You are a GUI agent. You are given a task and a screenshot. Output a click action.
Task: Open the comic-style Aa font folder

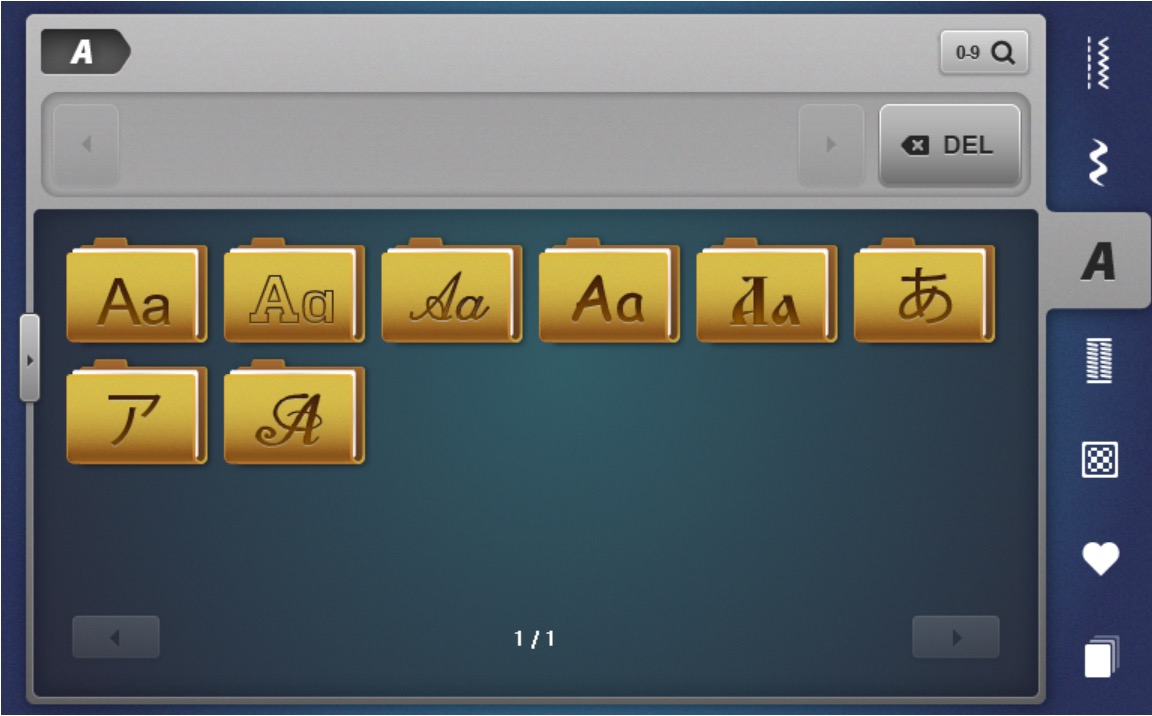(x=608, y=293)
